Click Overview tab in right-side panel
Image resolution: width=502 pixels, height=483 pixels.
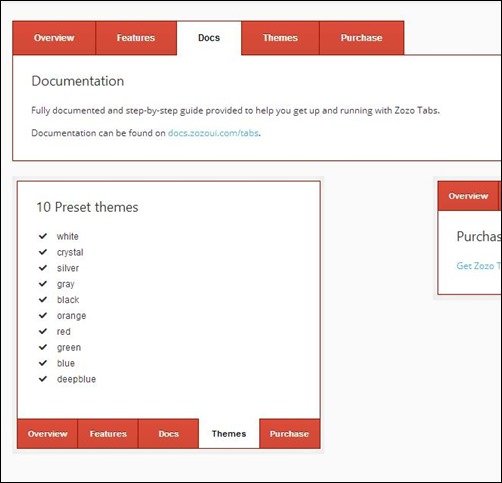[468, 196]
